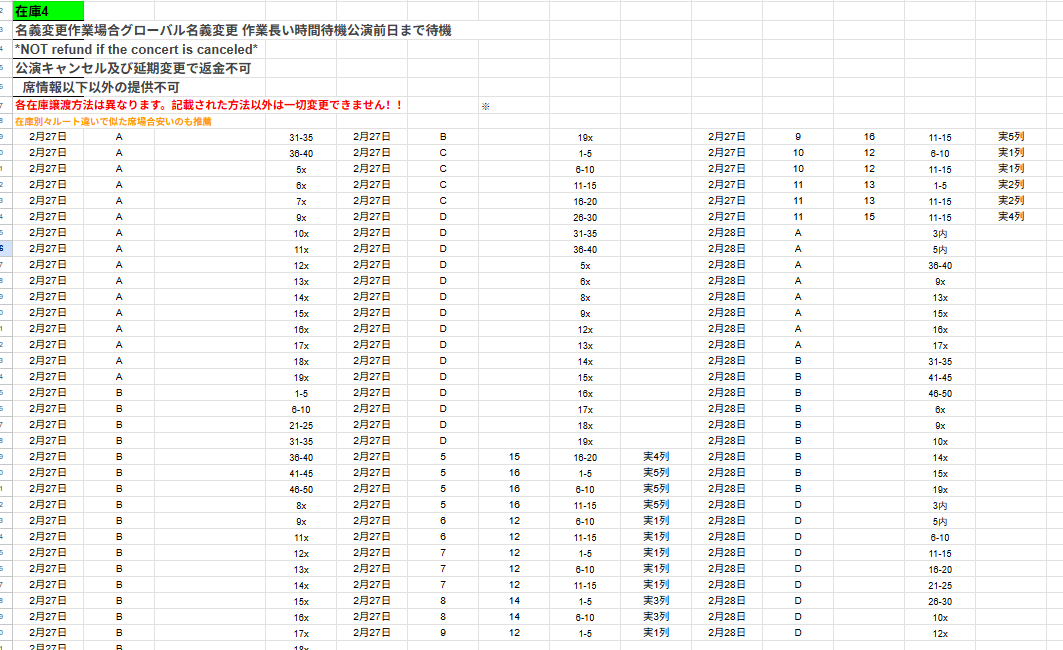Click 36-40 in the 2月28日 A row
This screenshot has height=650, width=1063.
pos(940,266)
